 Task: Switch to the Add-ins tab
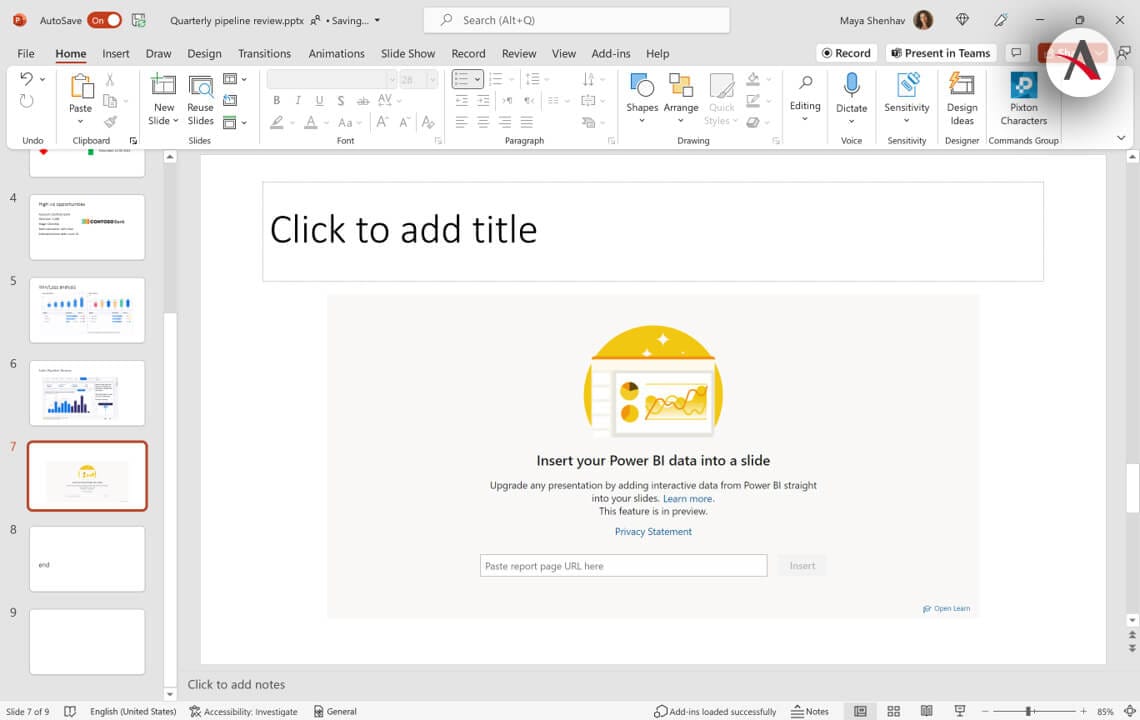611,53
